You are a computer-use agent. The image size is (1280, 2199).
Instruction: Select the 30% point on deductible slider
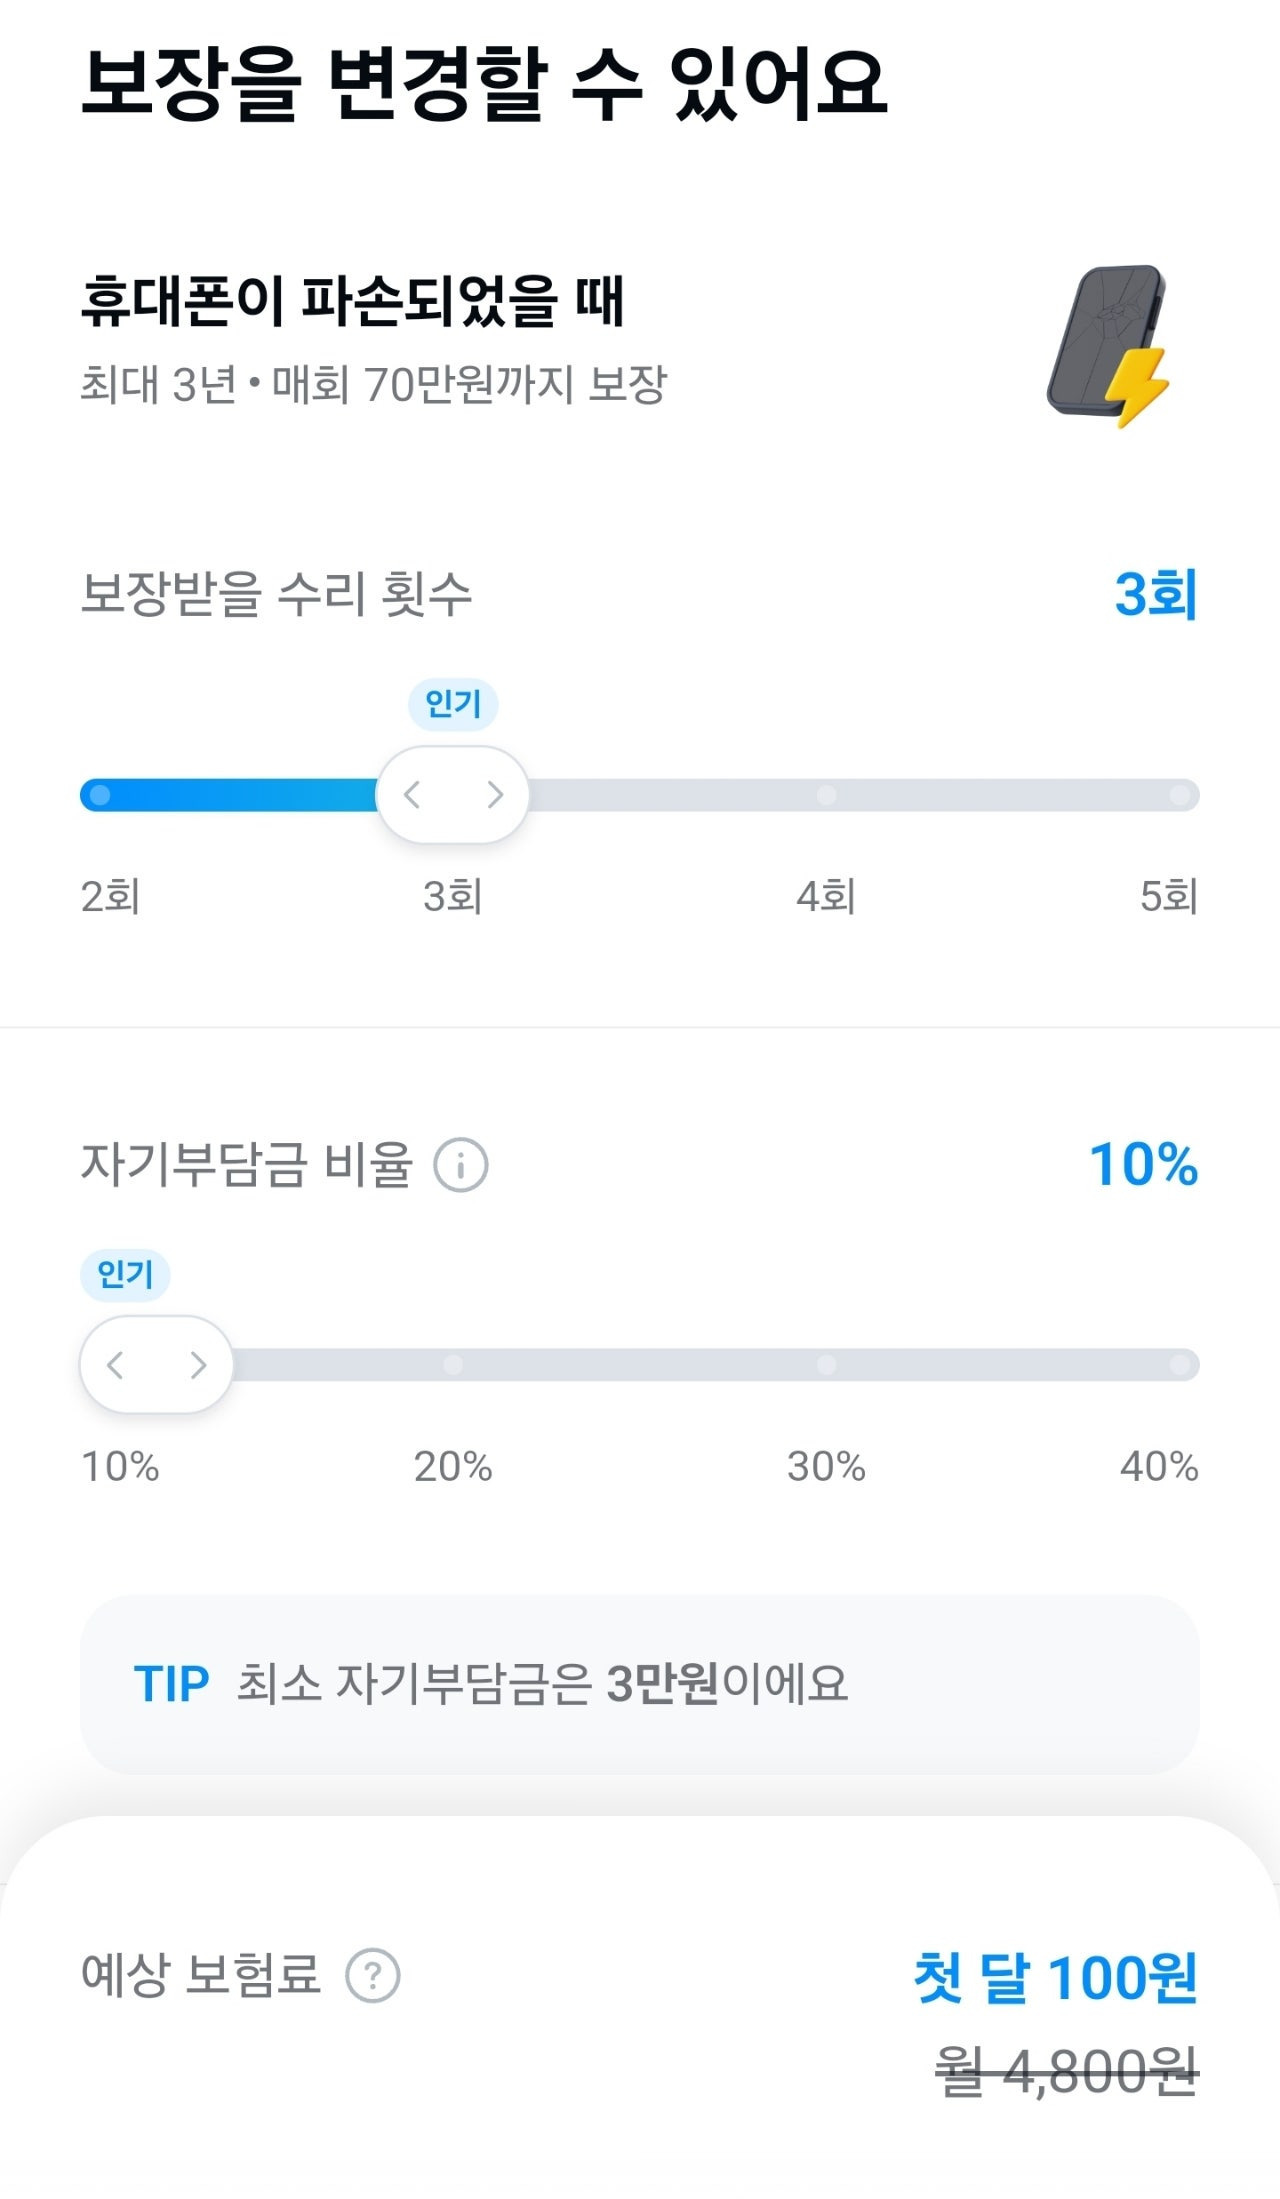coord(826,1365)
